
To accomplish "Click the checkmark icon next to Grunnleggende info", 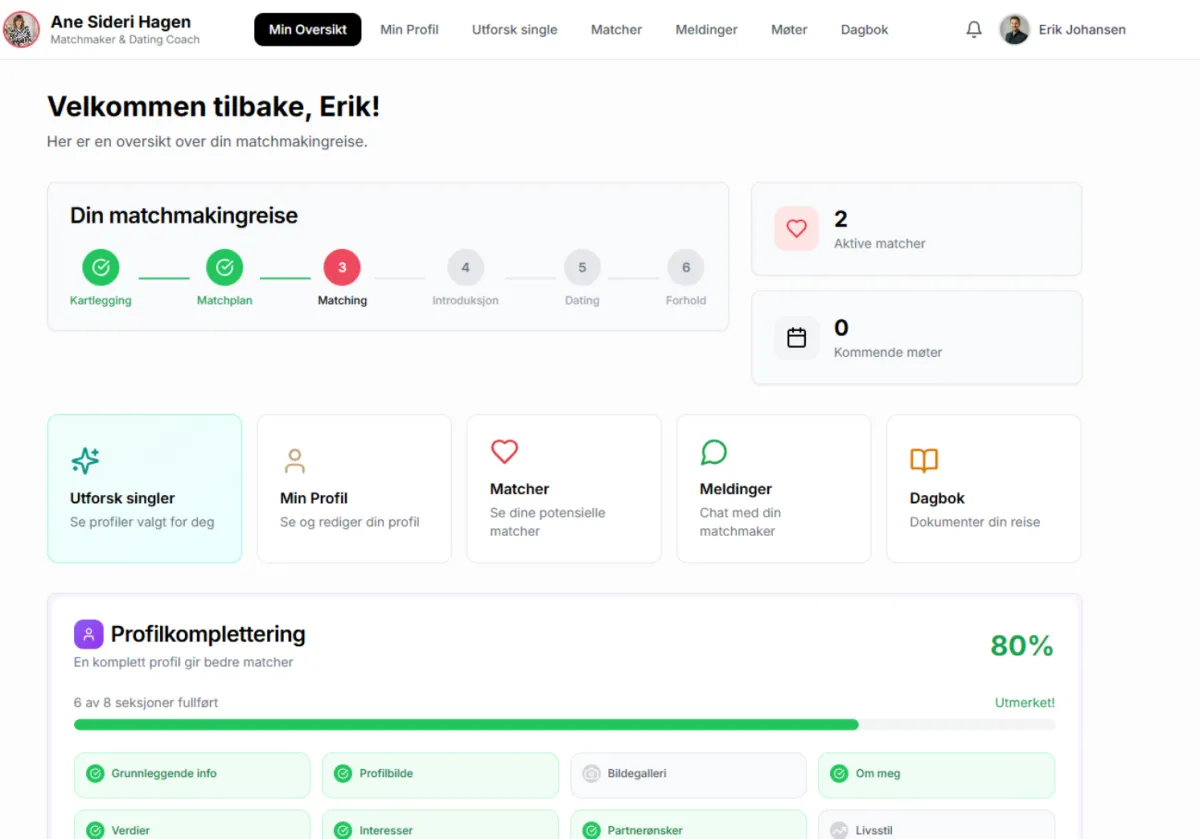I will 95,773.
